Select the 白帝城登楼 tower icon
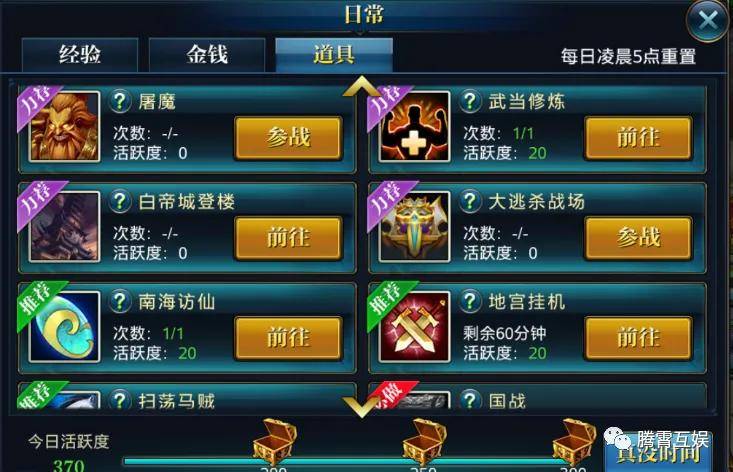733x472 pixels. point(65,226)
